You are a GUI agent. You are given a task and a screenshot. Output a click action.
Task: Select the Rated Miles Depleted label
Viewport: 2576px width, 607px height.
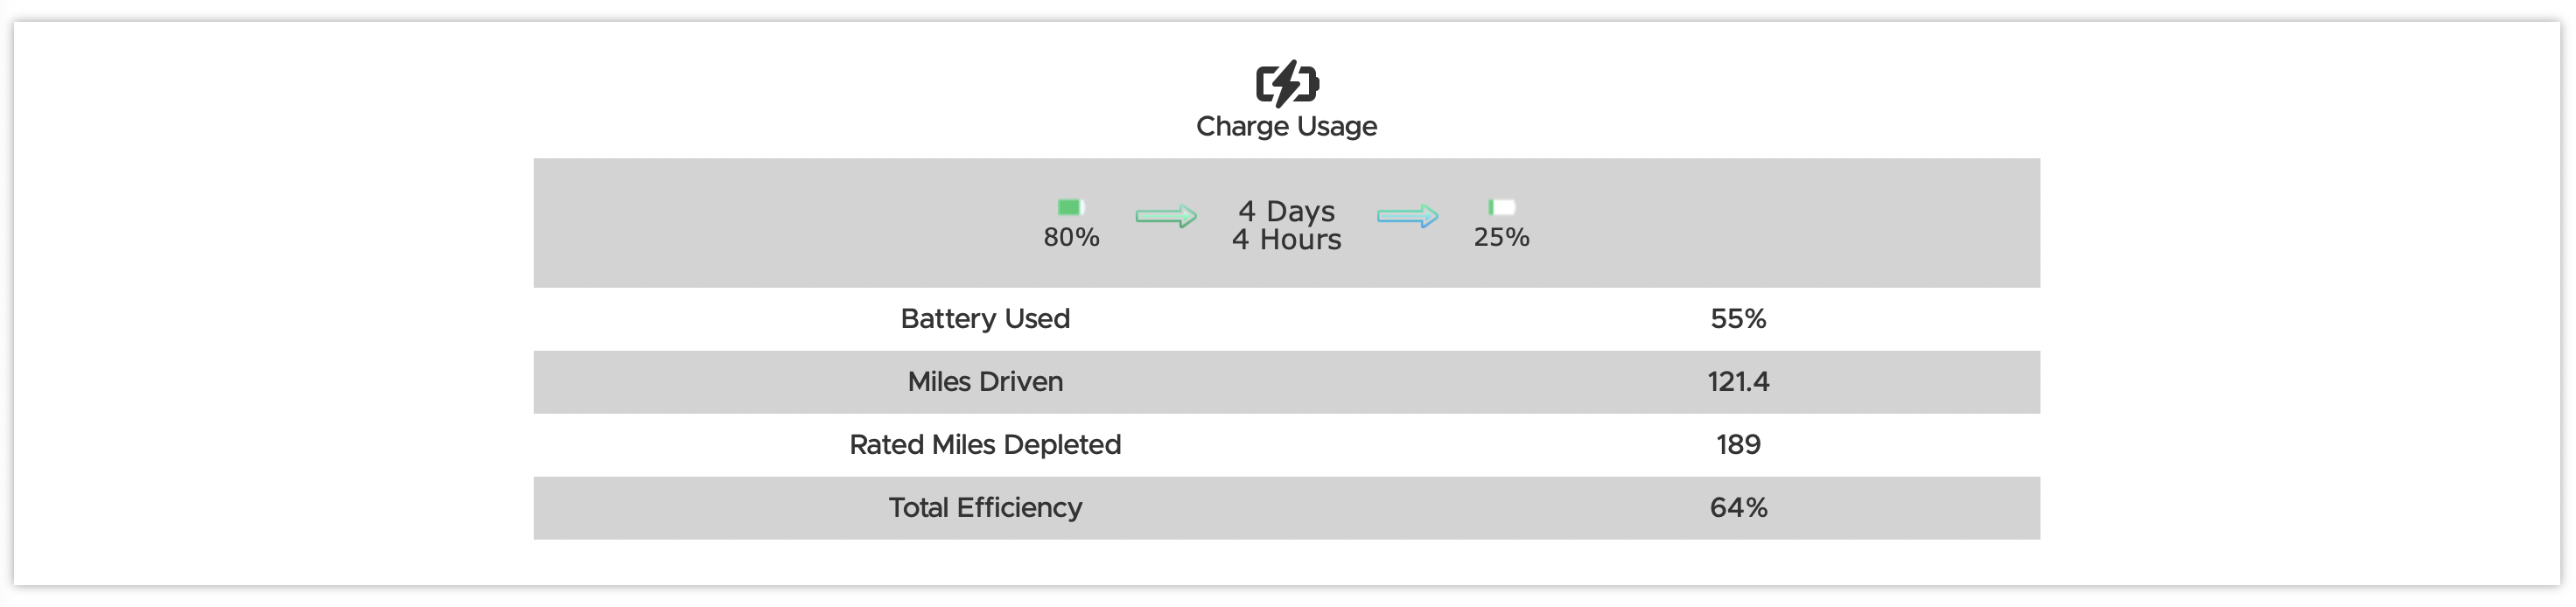(x=985, y=445)
